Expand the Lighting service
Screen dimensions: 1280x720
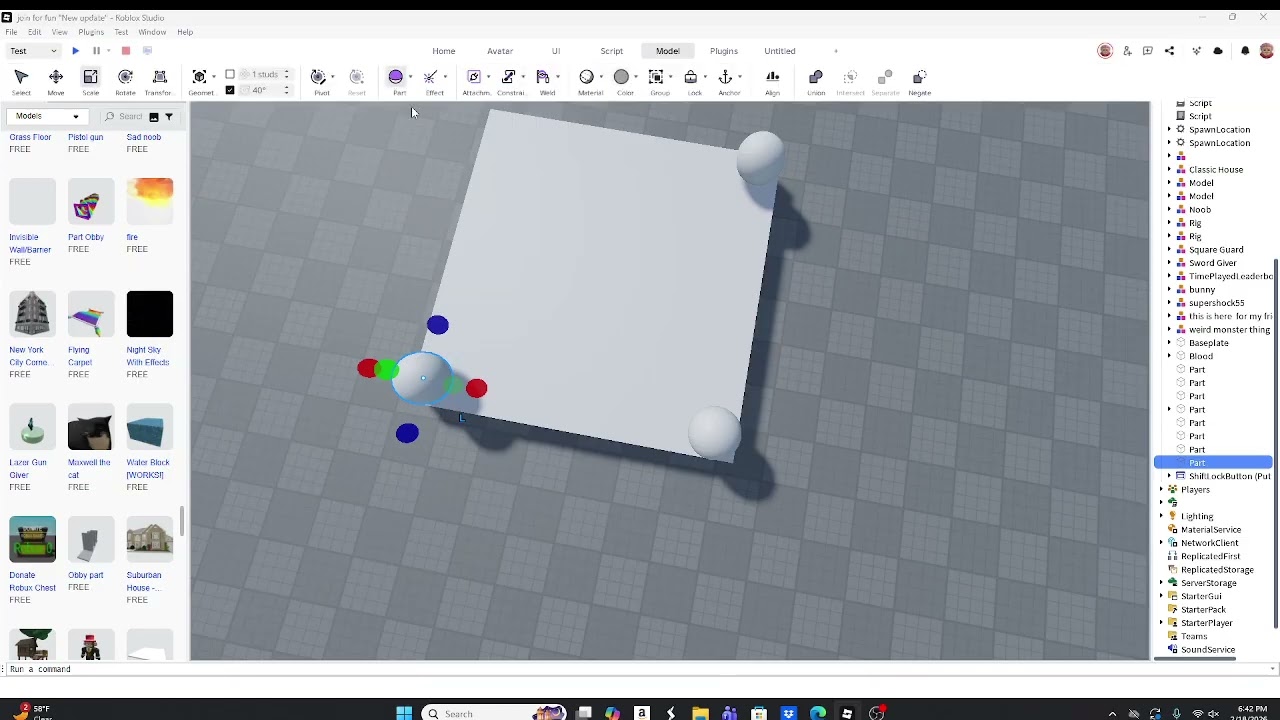pos(1161,516)
